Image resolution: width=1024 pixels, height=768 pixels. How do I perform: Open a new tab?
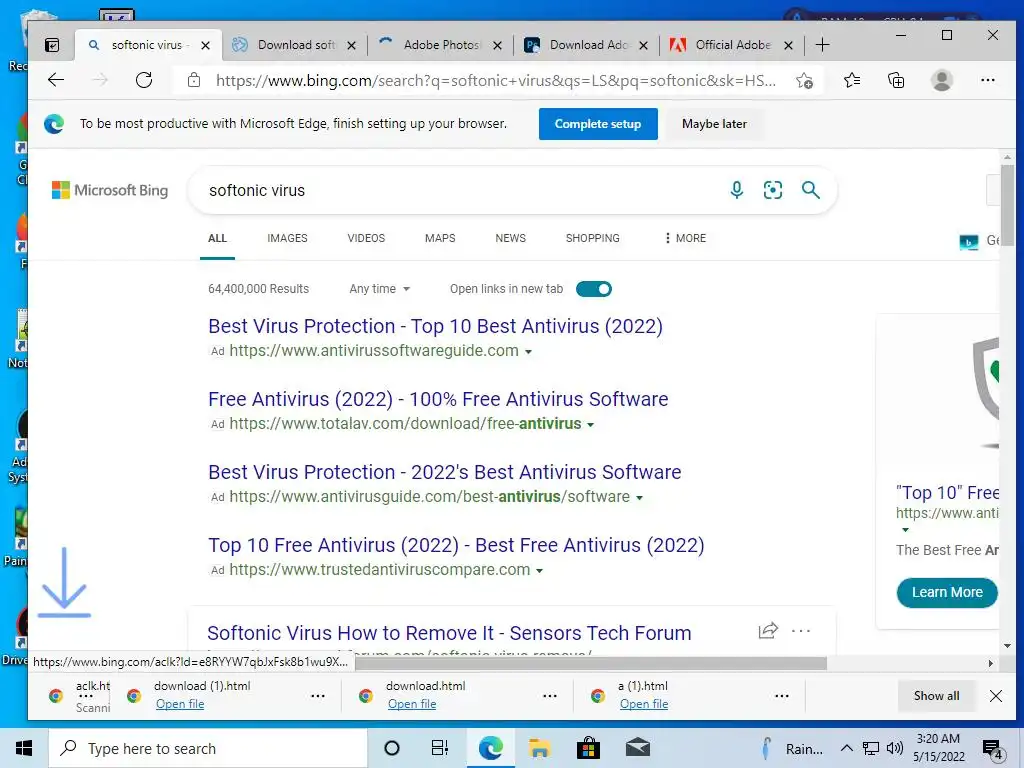tap(823, 45)
